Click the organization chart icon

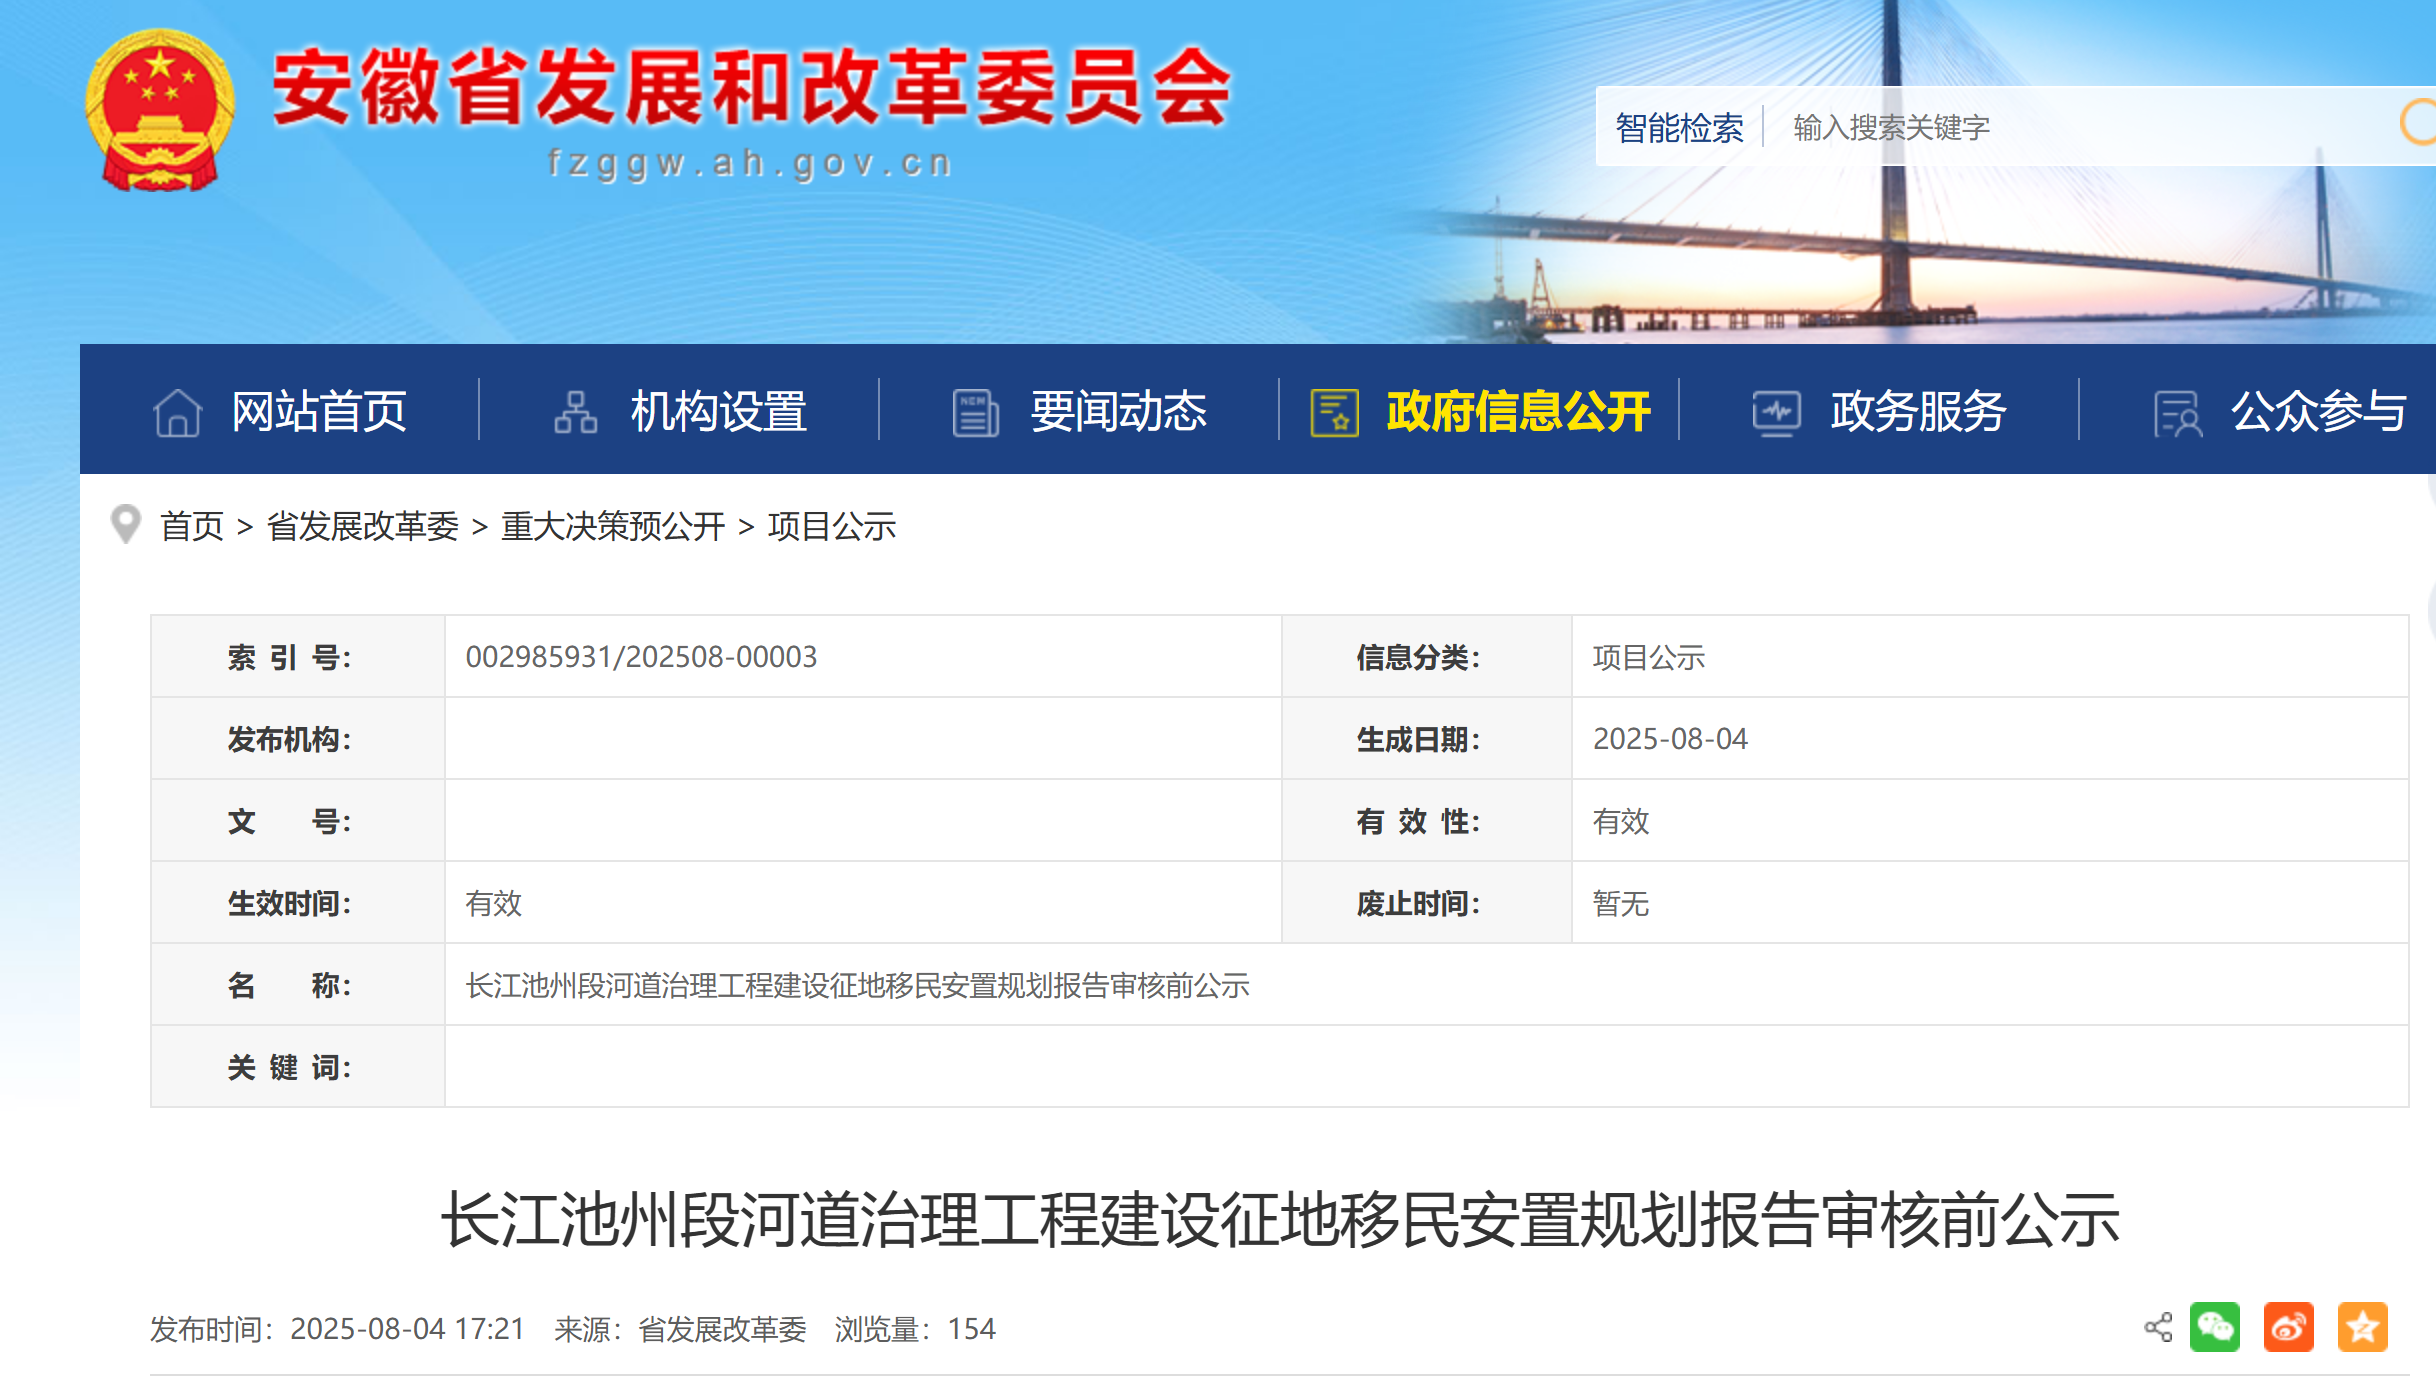pyautogui.click(x=576, y=412)
